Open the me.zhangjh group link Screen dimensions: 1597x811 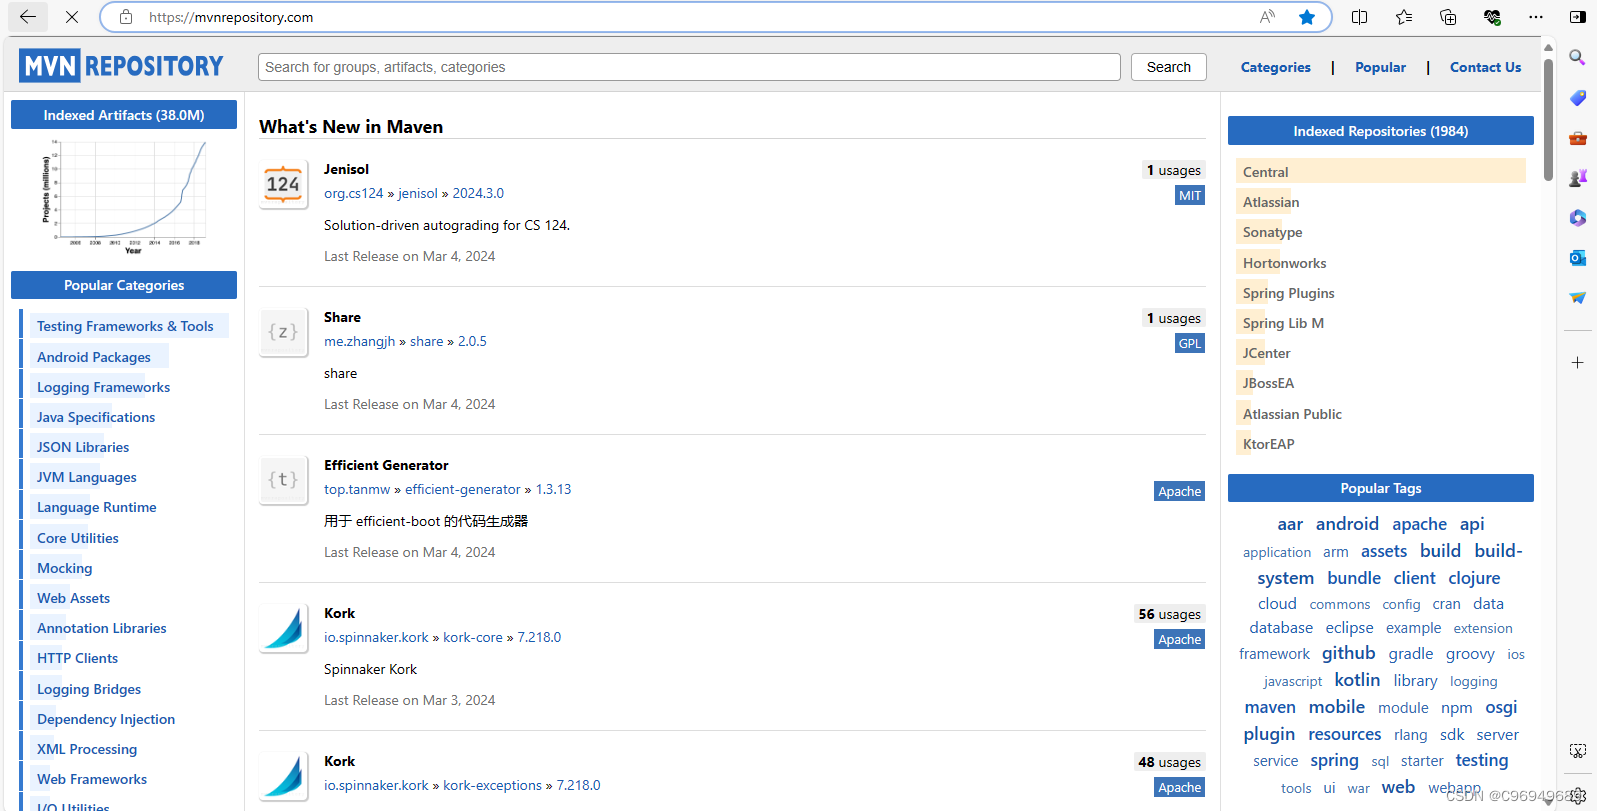[359, 341]
